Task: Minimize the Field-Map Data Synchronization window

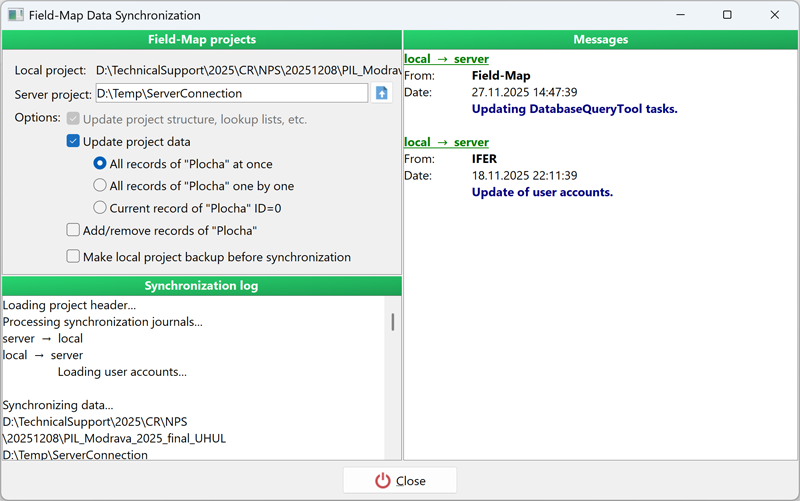Action: [x=680, y=15]
